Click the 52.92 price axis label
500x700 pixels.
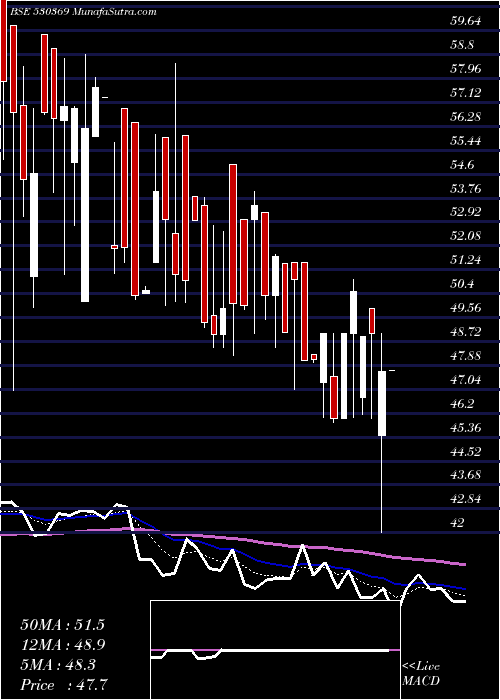click(467, 212)
